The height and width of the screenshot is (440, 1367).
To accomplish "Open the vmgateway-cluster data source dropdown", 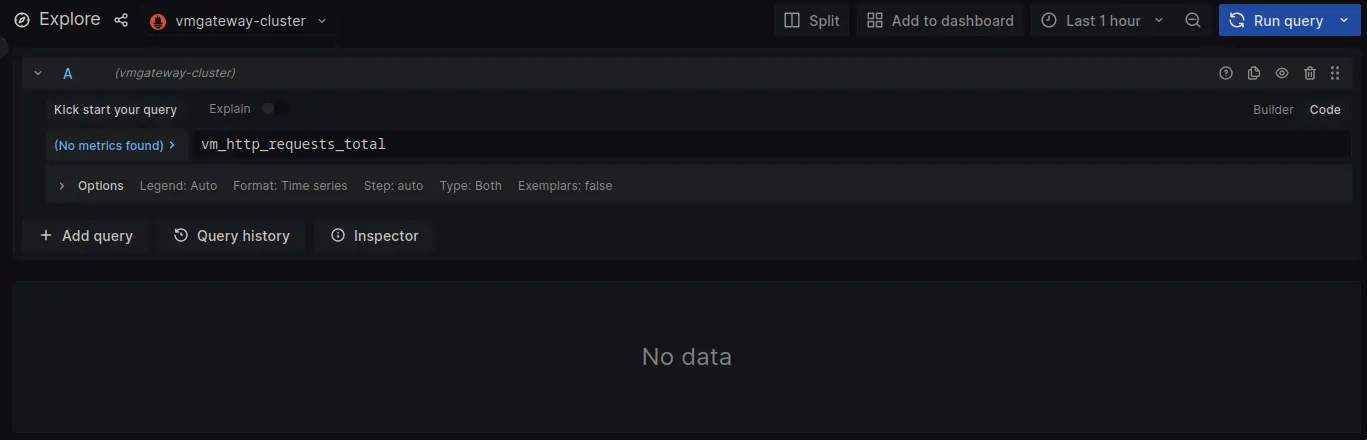I will 238,21.
